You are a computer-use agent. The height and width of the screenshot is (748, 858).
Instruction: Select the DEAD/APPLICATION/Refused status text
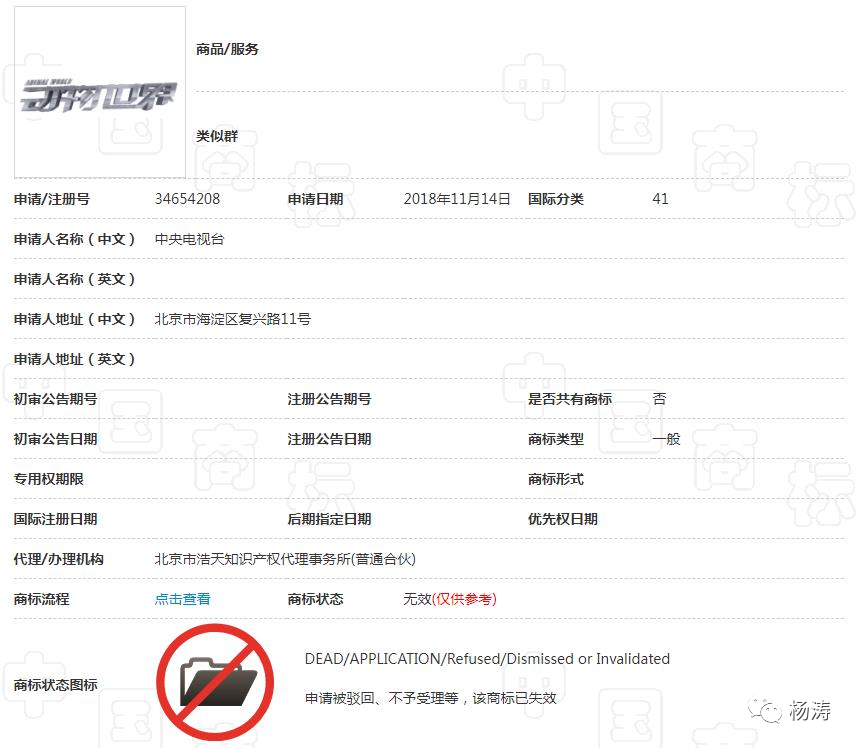(x=487, y=659)
